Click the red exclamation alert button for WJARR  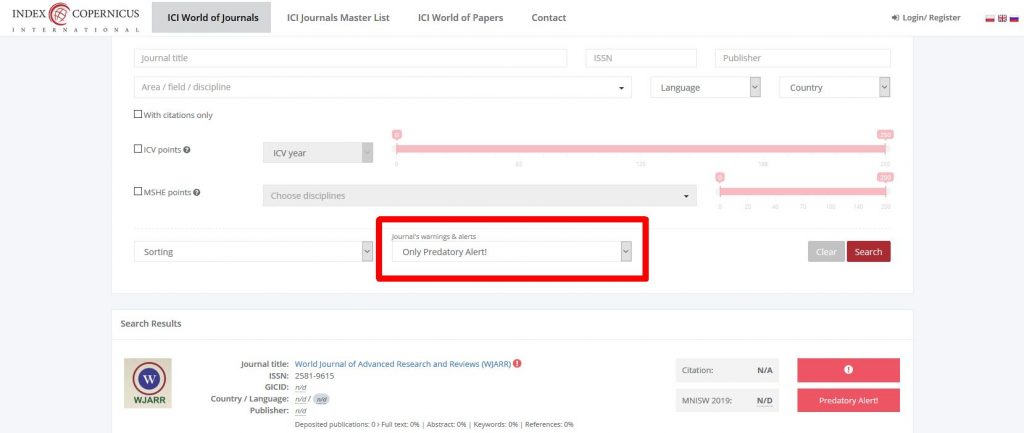[848, 370]
